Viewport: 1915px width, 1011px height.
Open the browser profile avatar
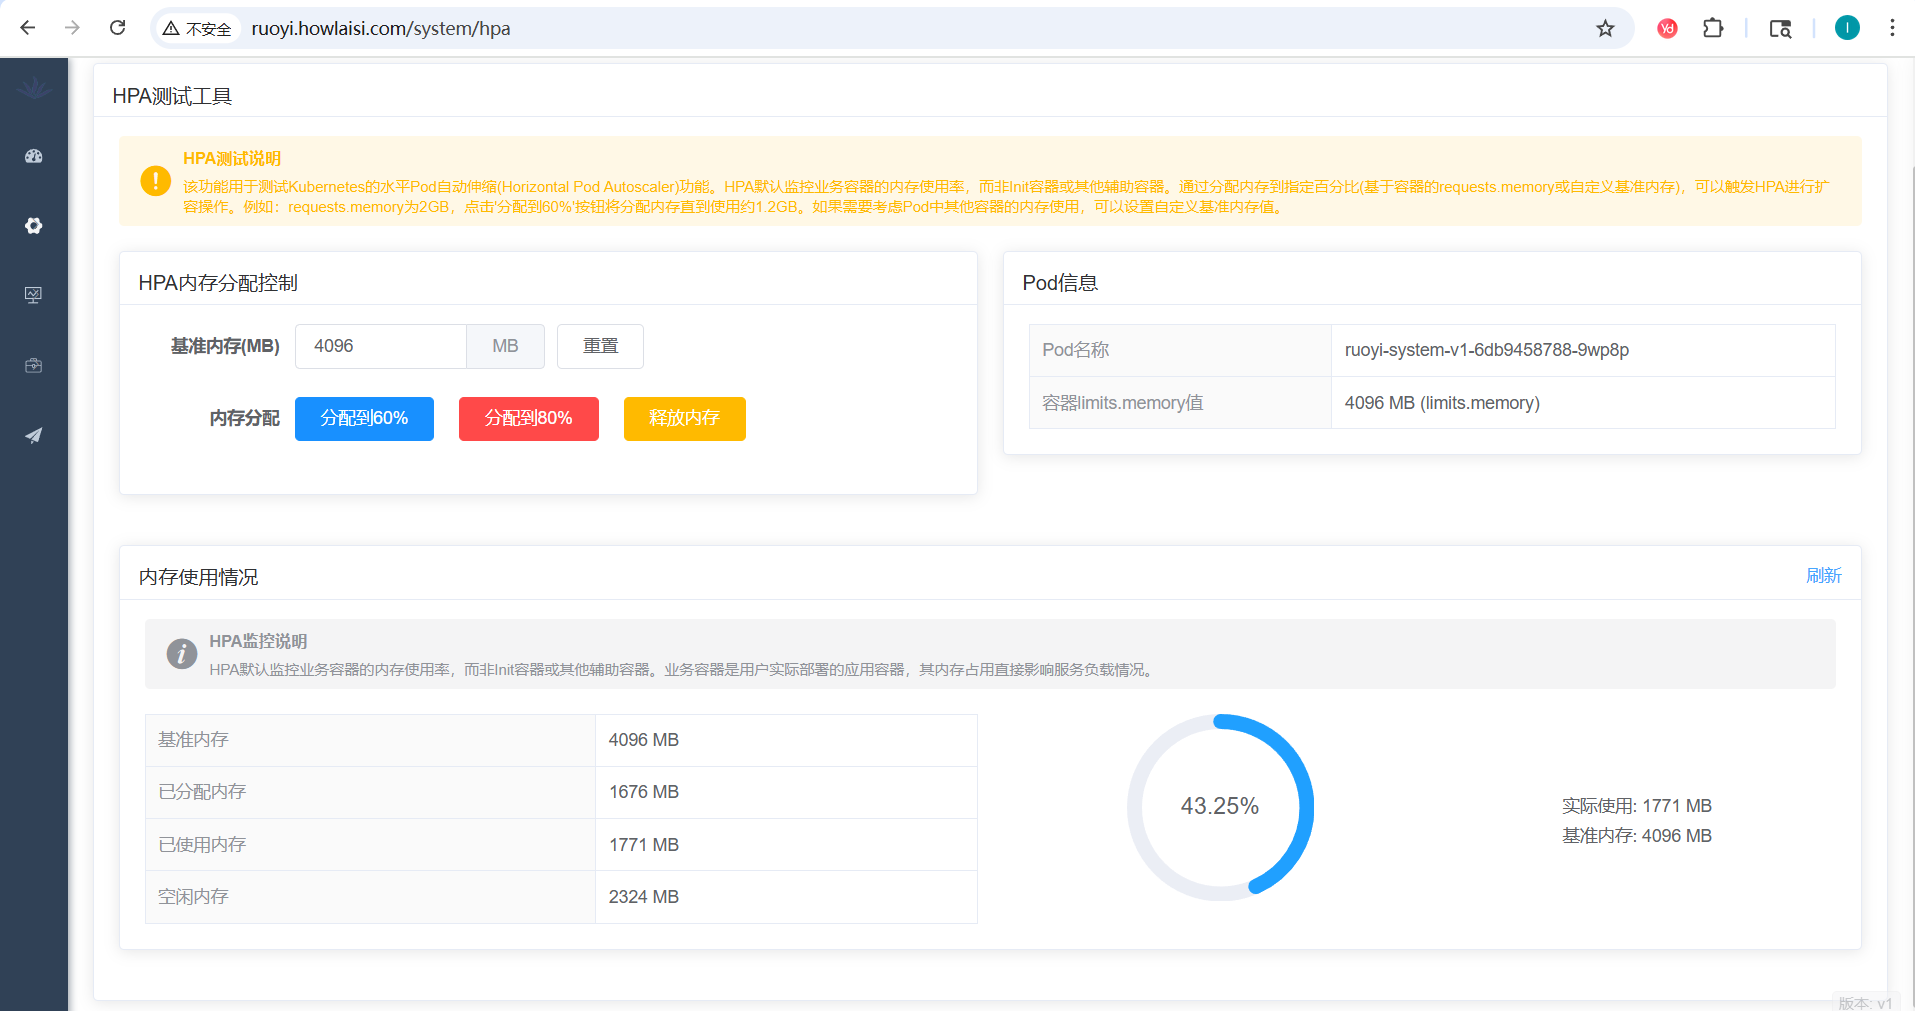pos(1847,28)
